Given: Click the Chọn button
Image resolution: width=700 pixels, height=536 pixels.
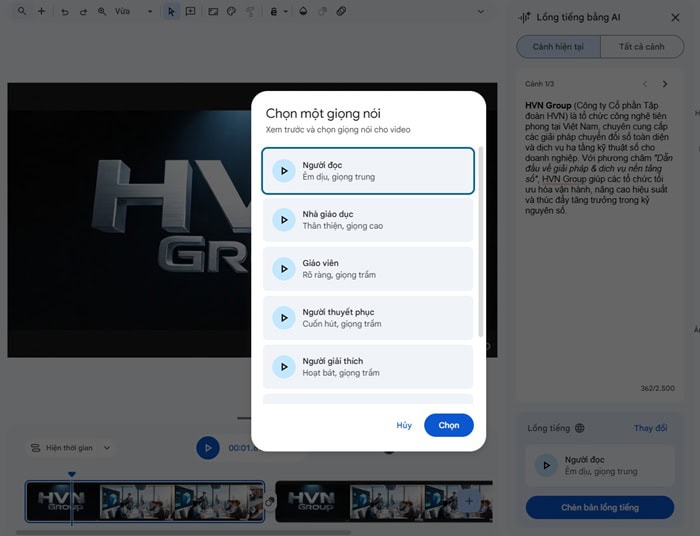Looking at the screenshot, I should point(448,425).
